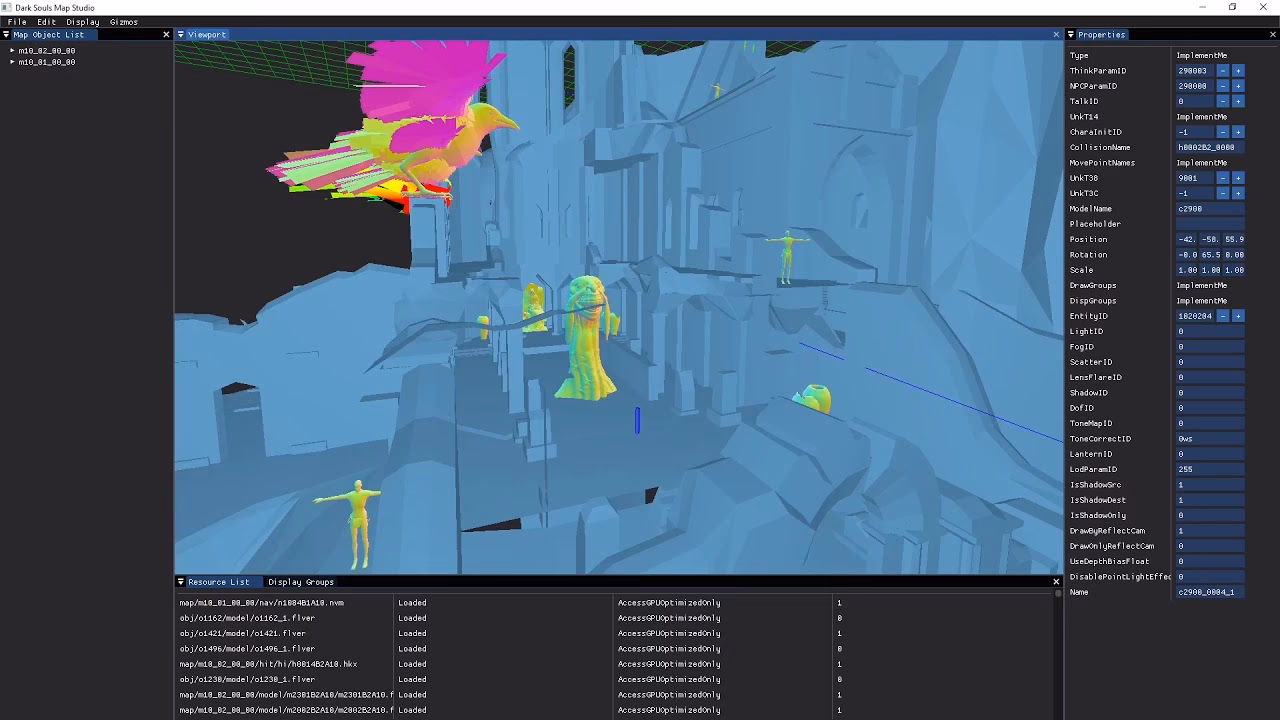The image size is (1280, 720).
Task: Select the n1004B1A10.nvm resource row
Action: pyautogui.click(x=614, y=603)
